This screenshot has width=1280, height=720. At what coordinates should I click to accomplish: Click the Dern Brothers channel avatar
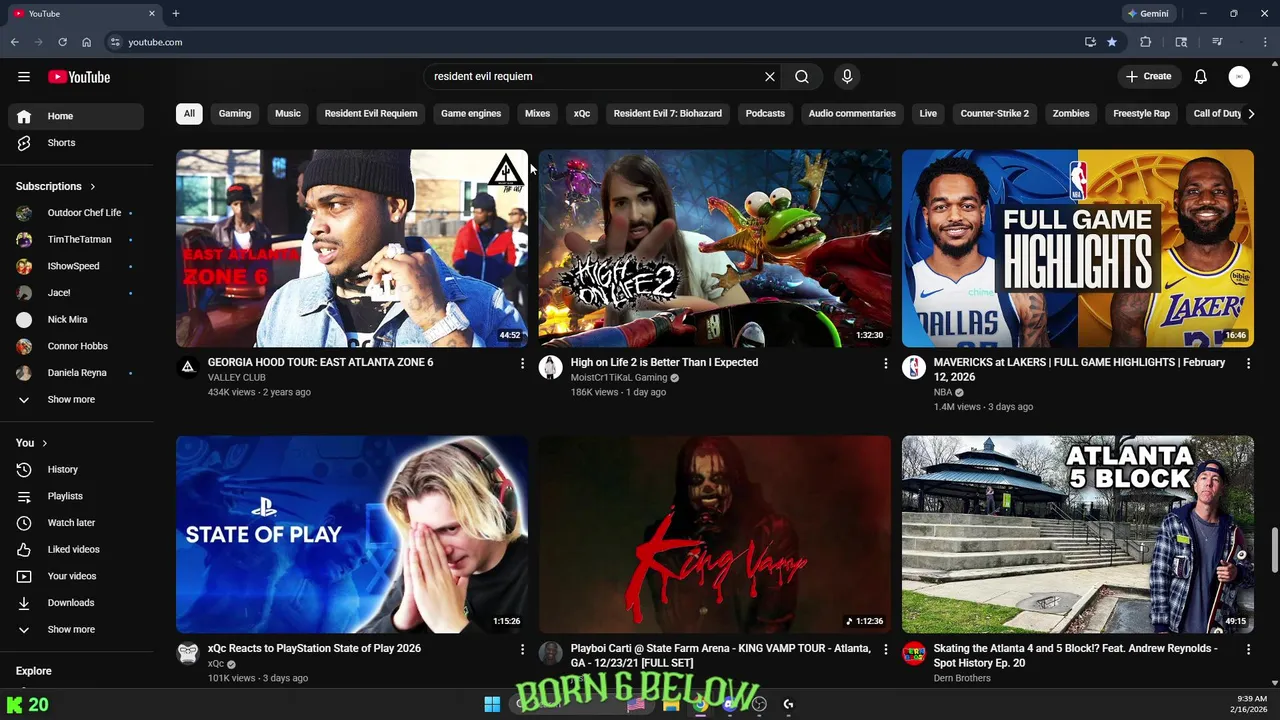914,654
